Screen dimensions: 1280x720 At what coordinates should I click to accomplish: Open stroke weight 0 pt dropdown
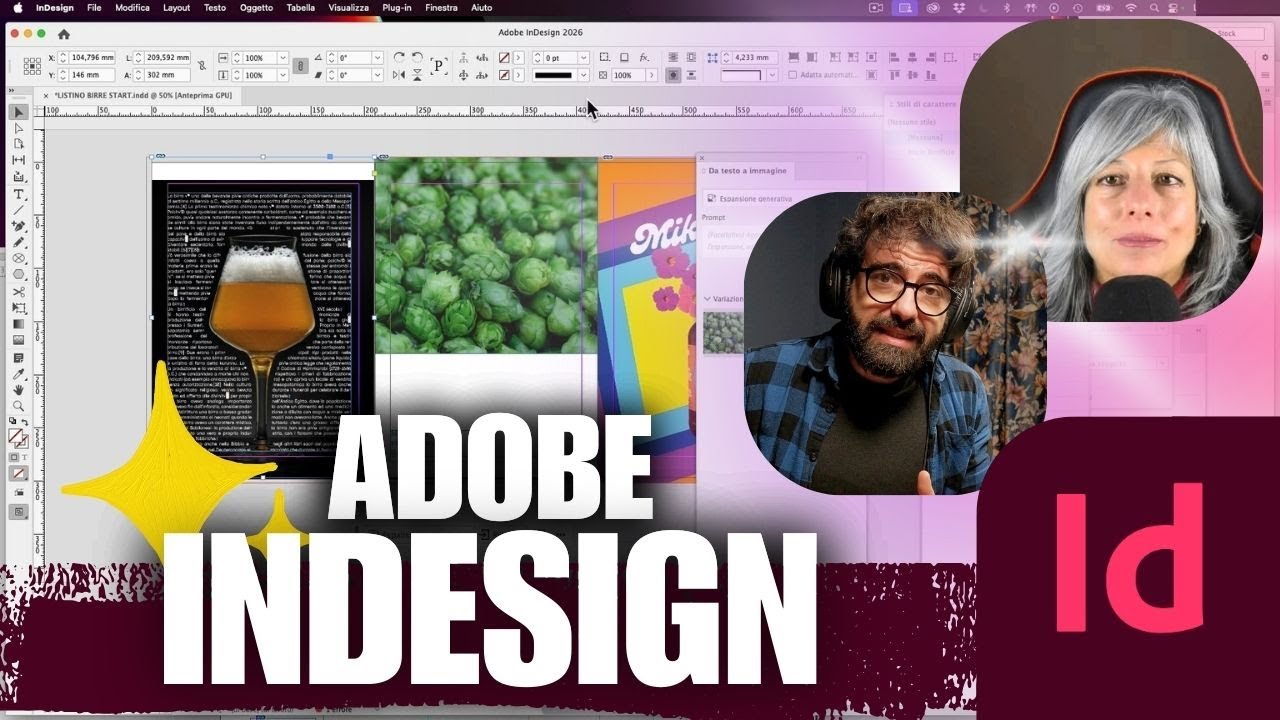[583, 58]
